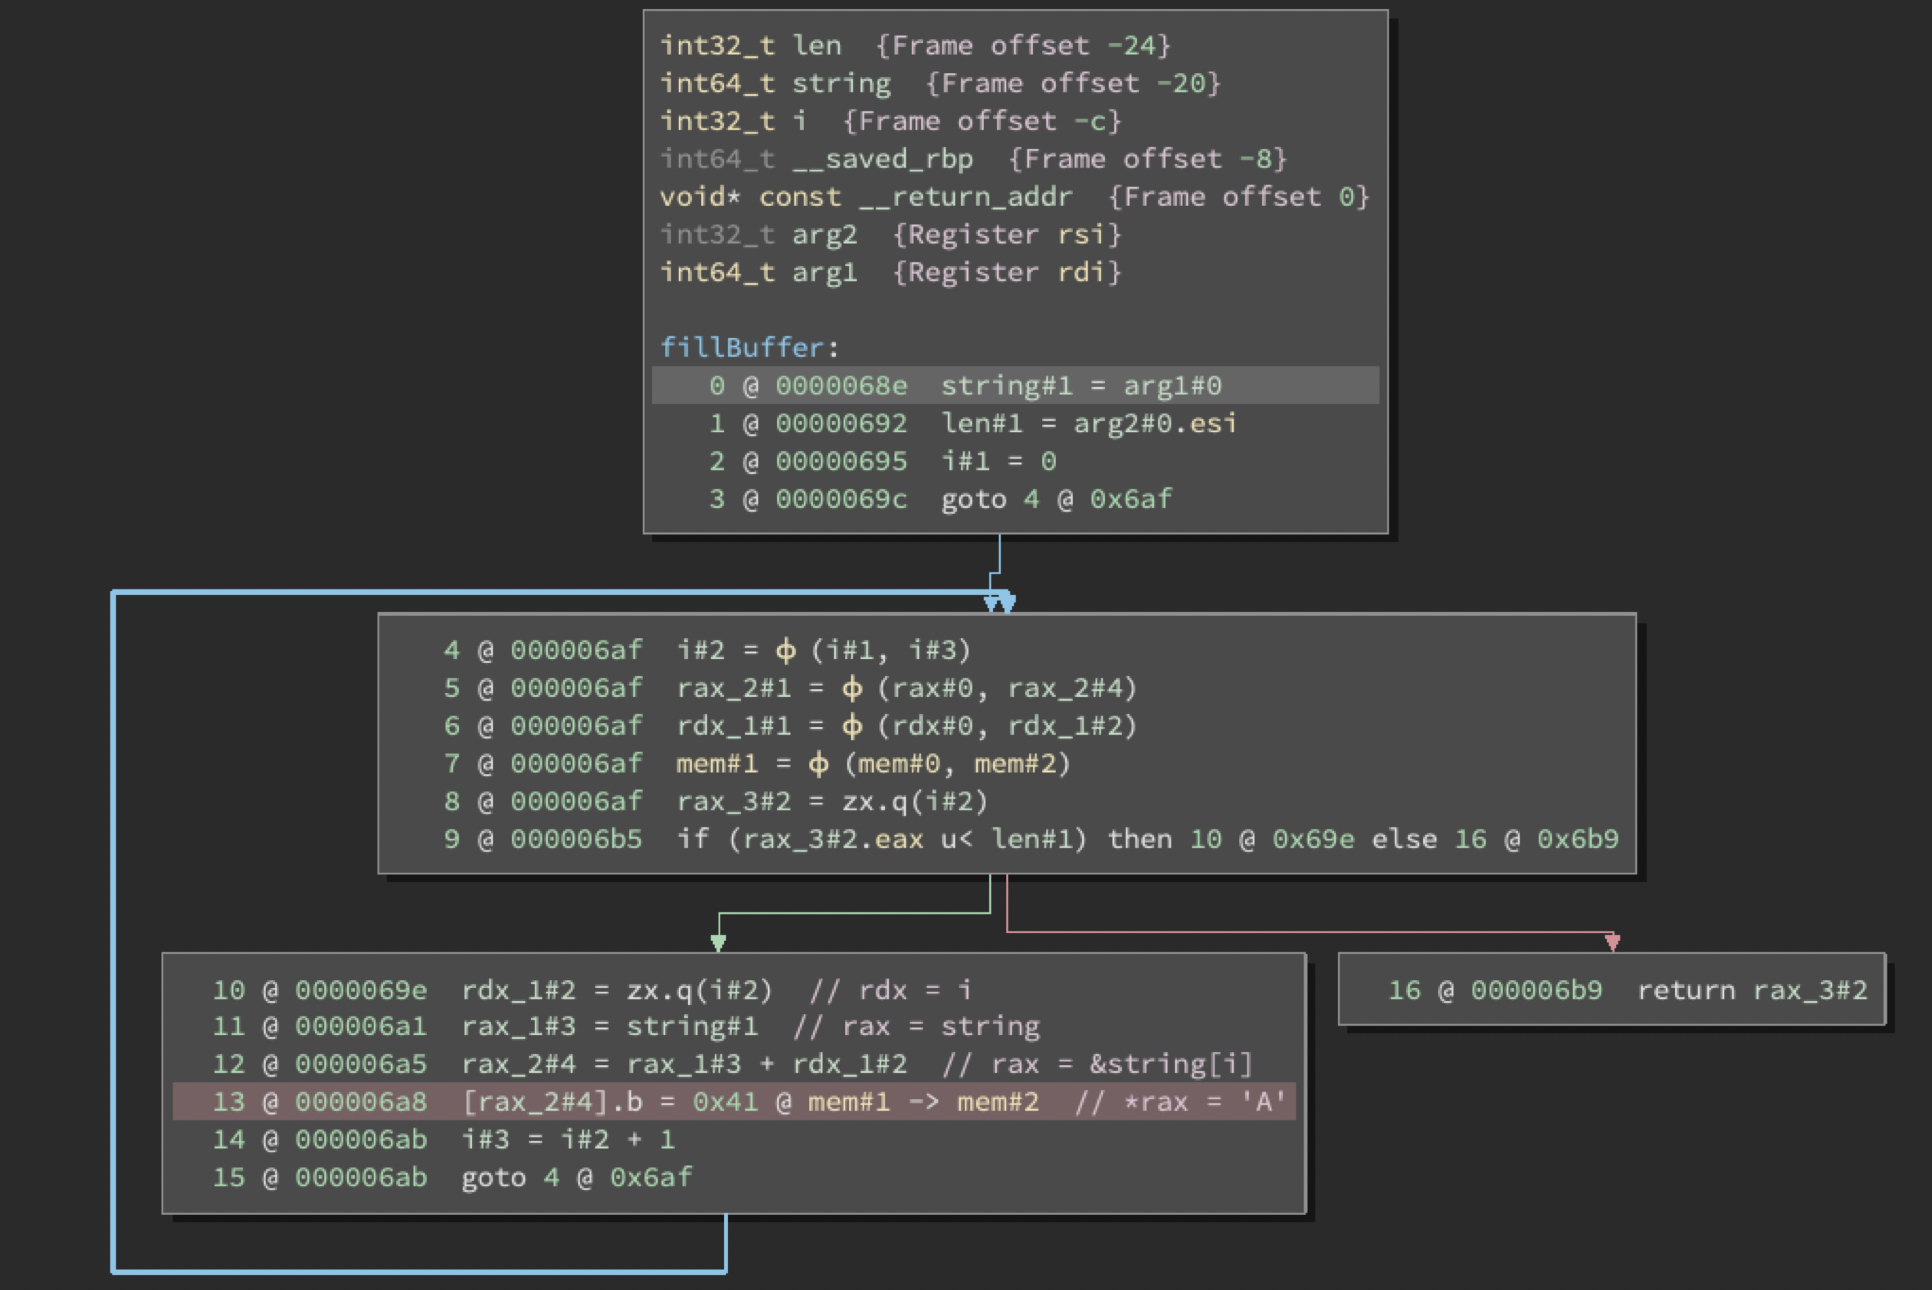Image resolution: width=1932 pixels, height=1290 pixels.
Task: Click the return rax_3#2 instruction
Action: coord(1751,990)
